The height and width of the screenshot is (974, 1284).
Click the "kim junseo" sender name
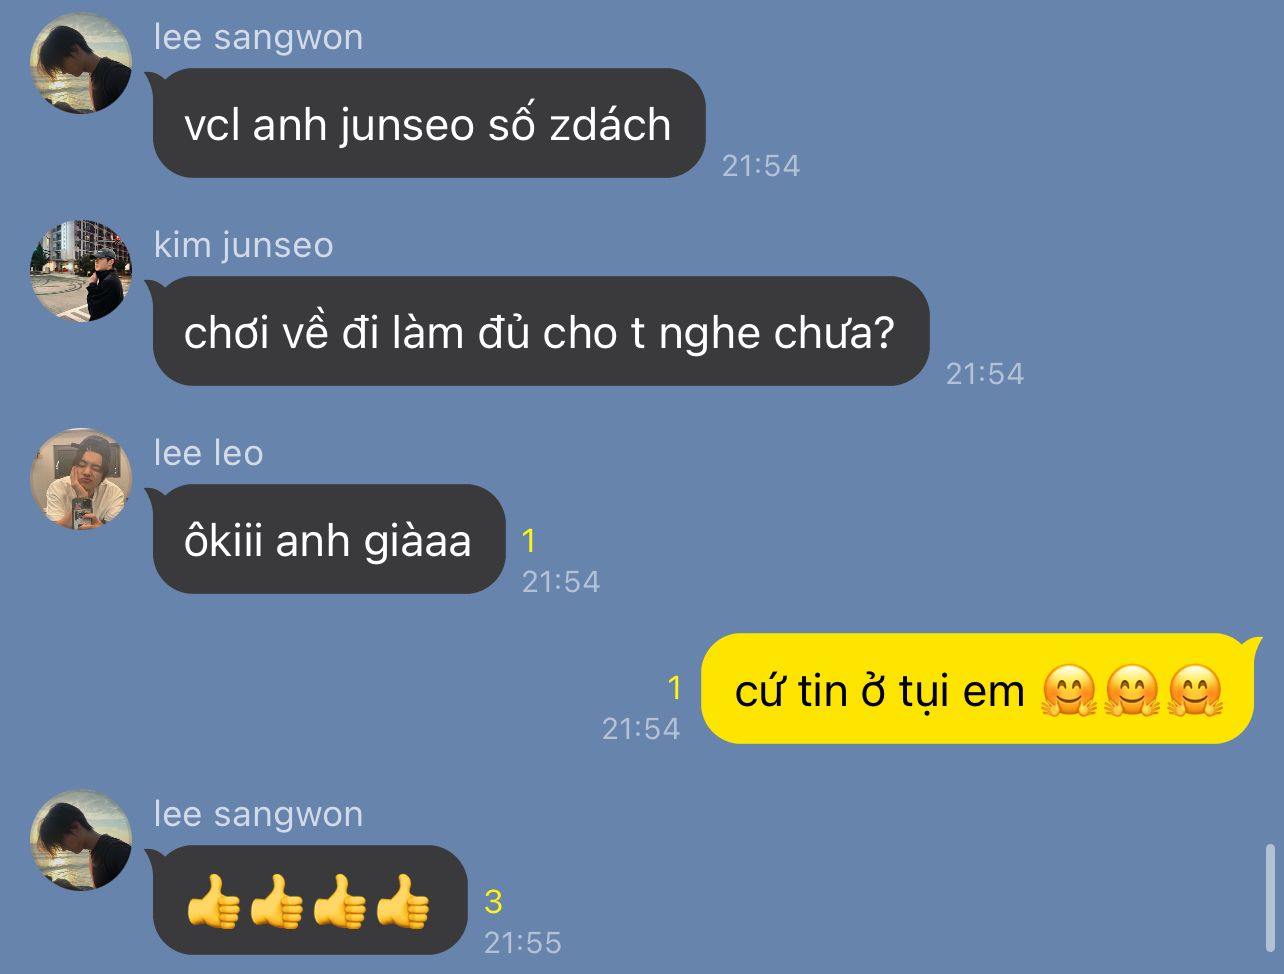click(244, 245)
